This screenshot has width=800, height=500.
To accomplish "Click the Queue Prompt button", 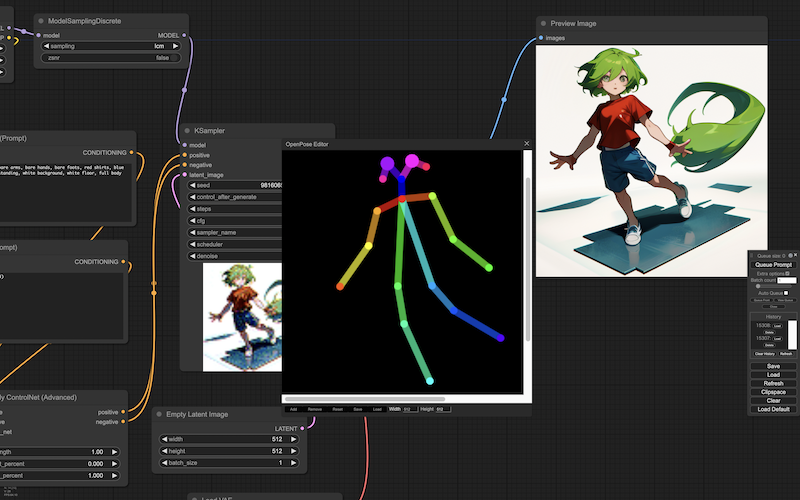I will 773,265.
